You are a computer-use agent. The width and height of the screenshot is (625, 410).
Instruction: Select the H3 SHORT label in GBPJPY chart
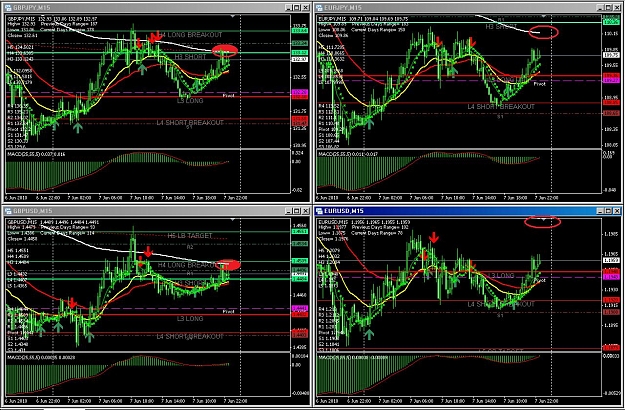pos(191,57)
